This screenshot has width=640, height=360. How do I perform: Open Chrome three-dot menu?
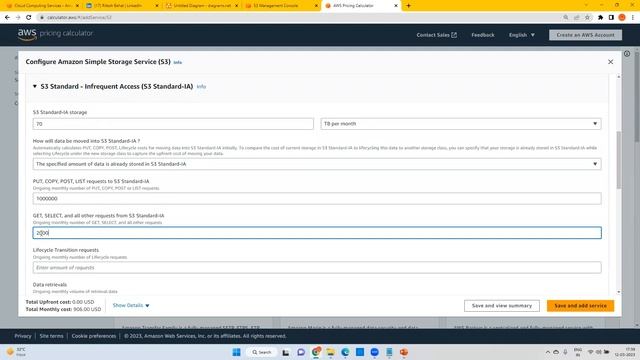tap(632, 18)
